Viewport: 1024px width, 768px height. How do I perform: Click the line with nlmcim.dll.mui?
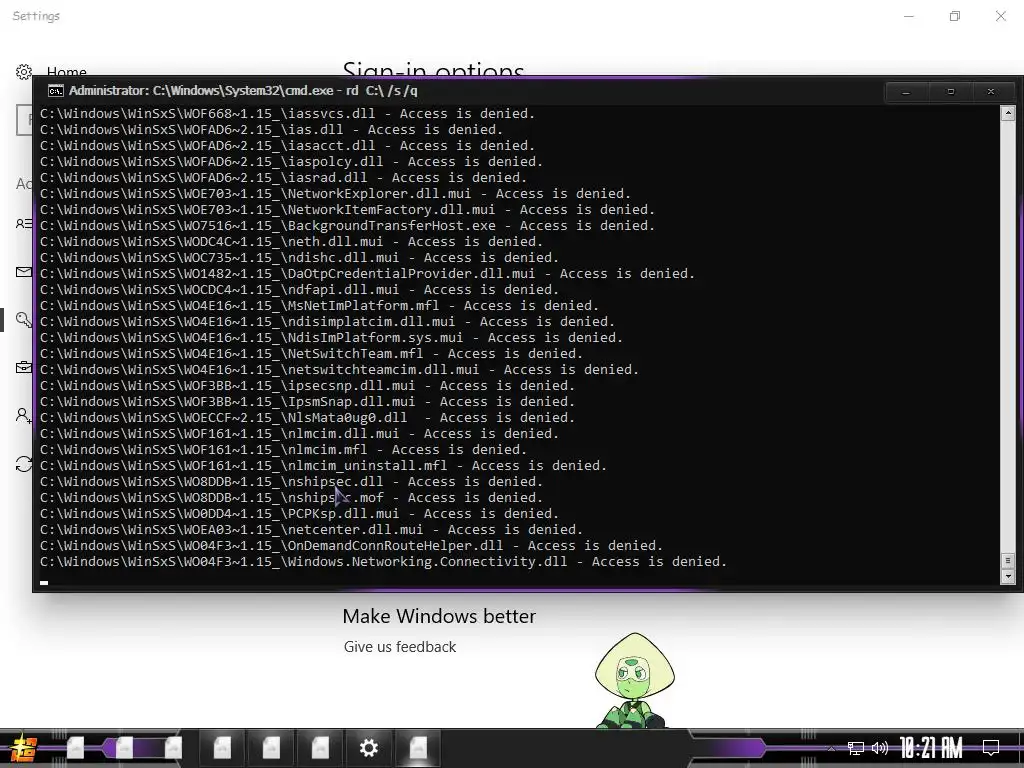(299, 434)
